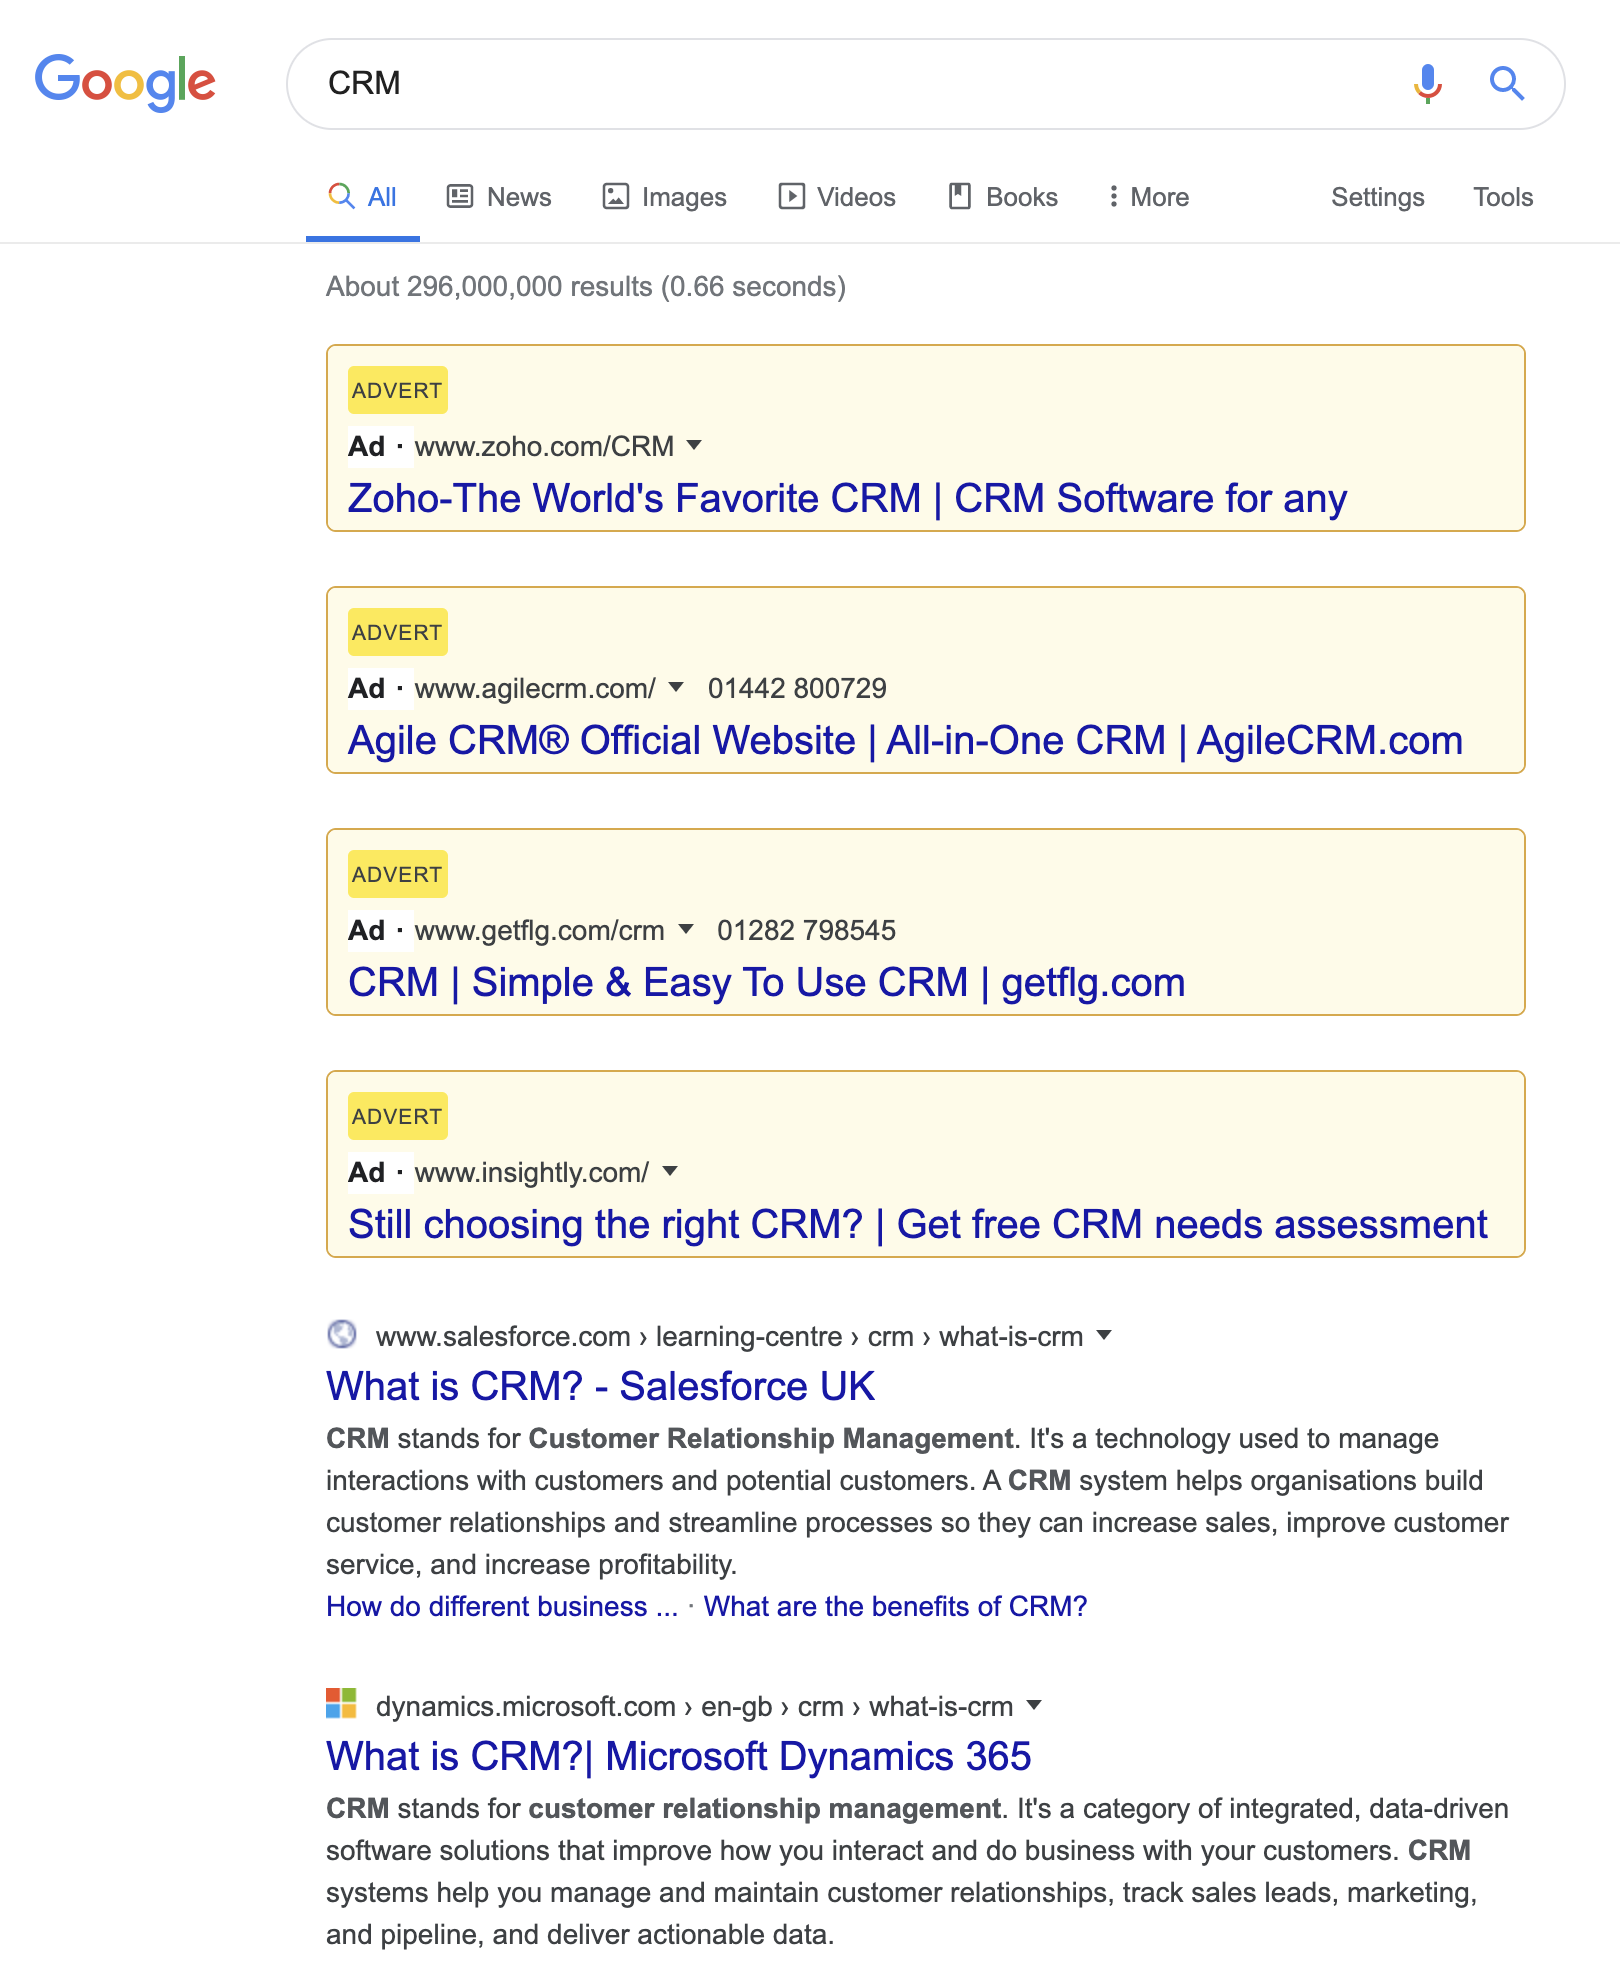Open What is CRM? Microsoft Dynamics 365

678,1756
